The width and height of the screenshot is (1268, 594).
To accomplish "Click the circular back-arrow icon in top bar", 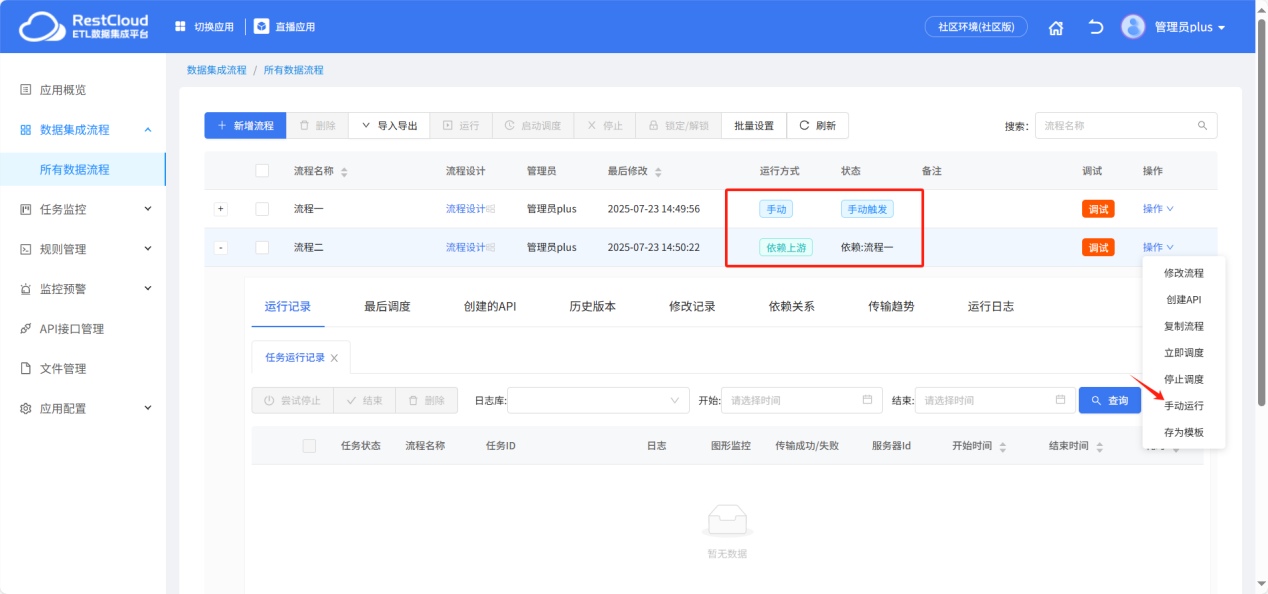I will point(1094,26).
